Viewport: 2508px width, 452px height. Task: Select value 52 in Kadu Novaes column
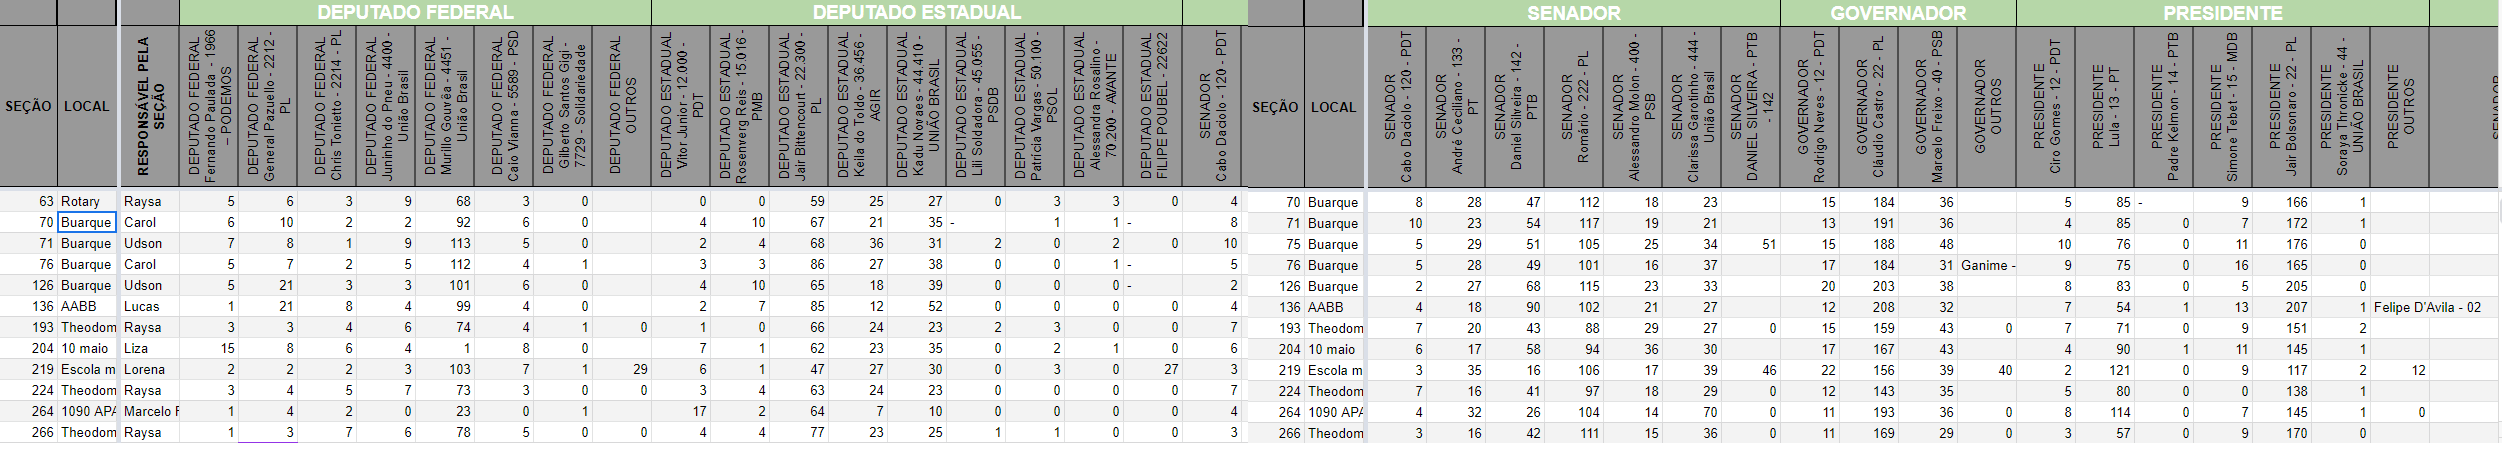point(917,306)
